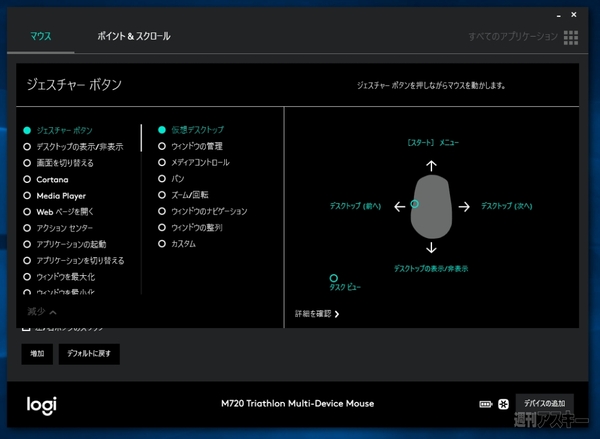This screenshot has height=439, width=600.
Task: Click the Unifying receiver connection icon
Action: (x=504, y=404)
